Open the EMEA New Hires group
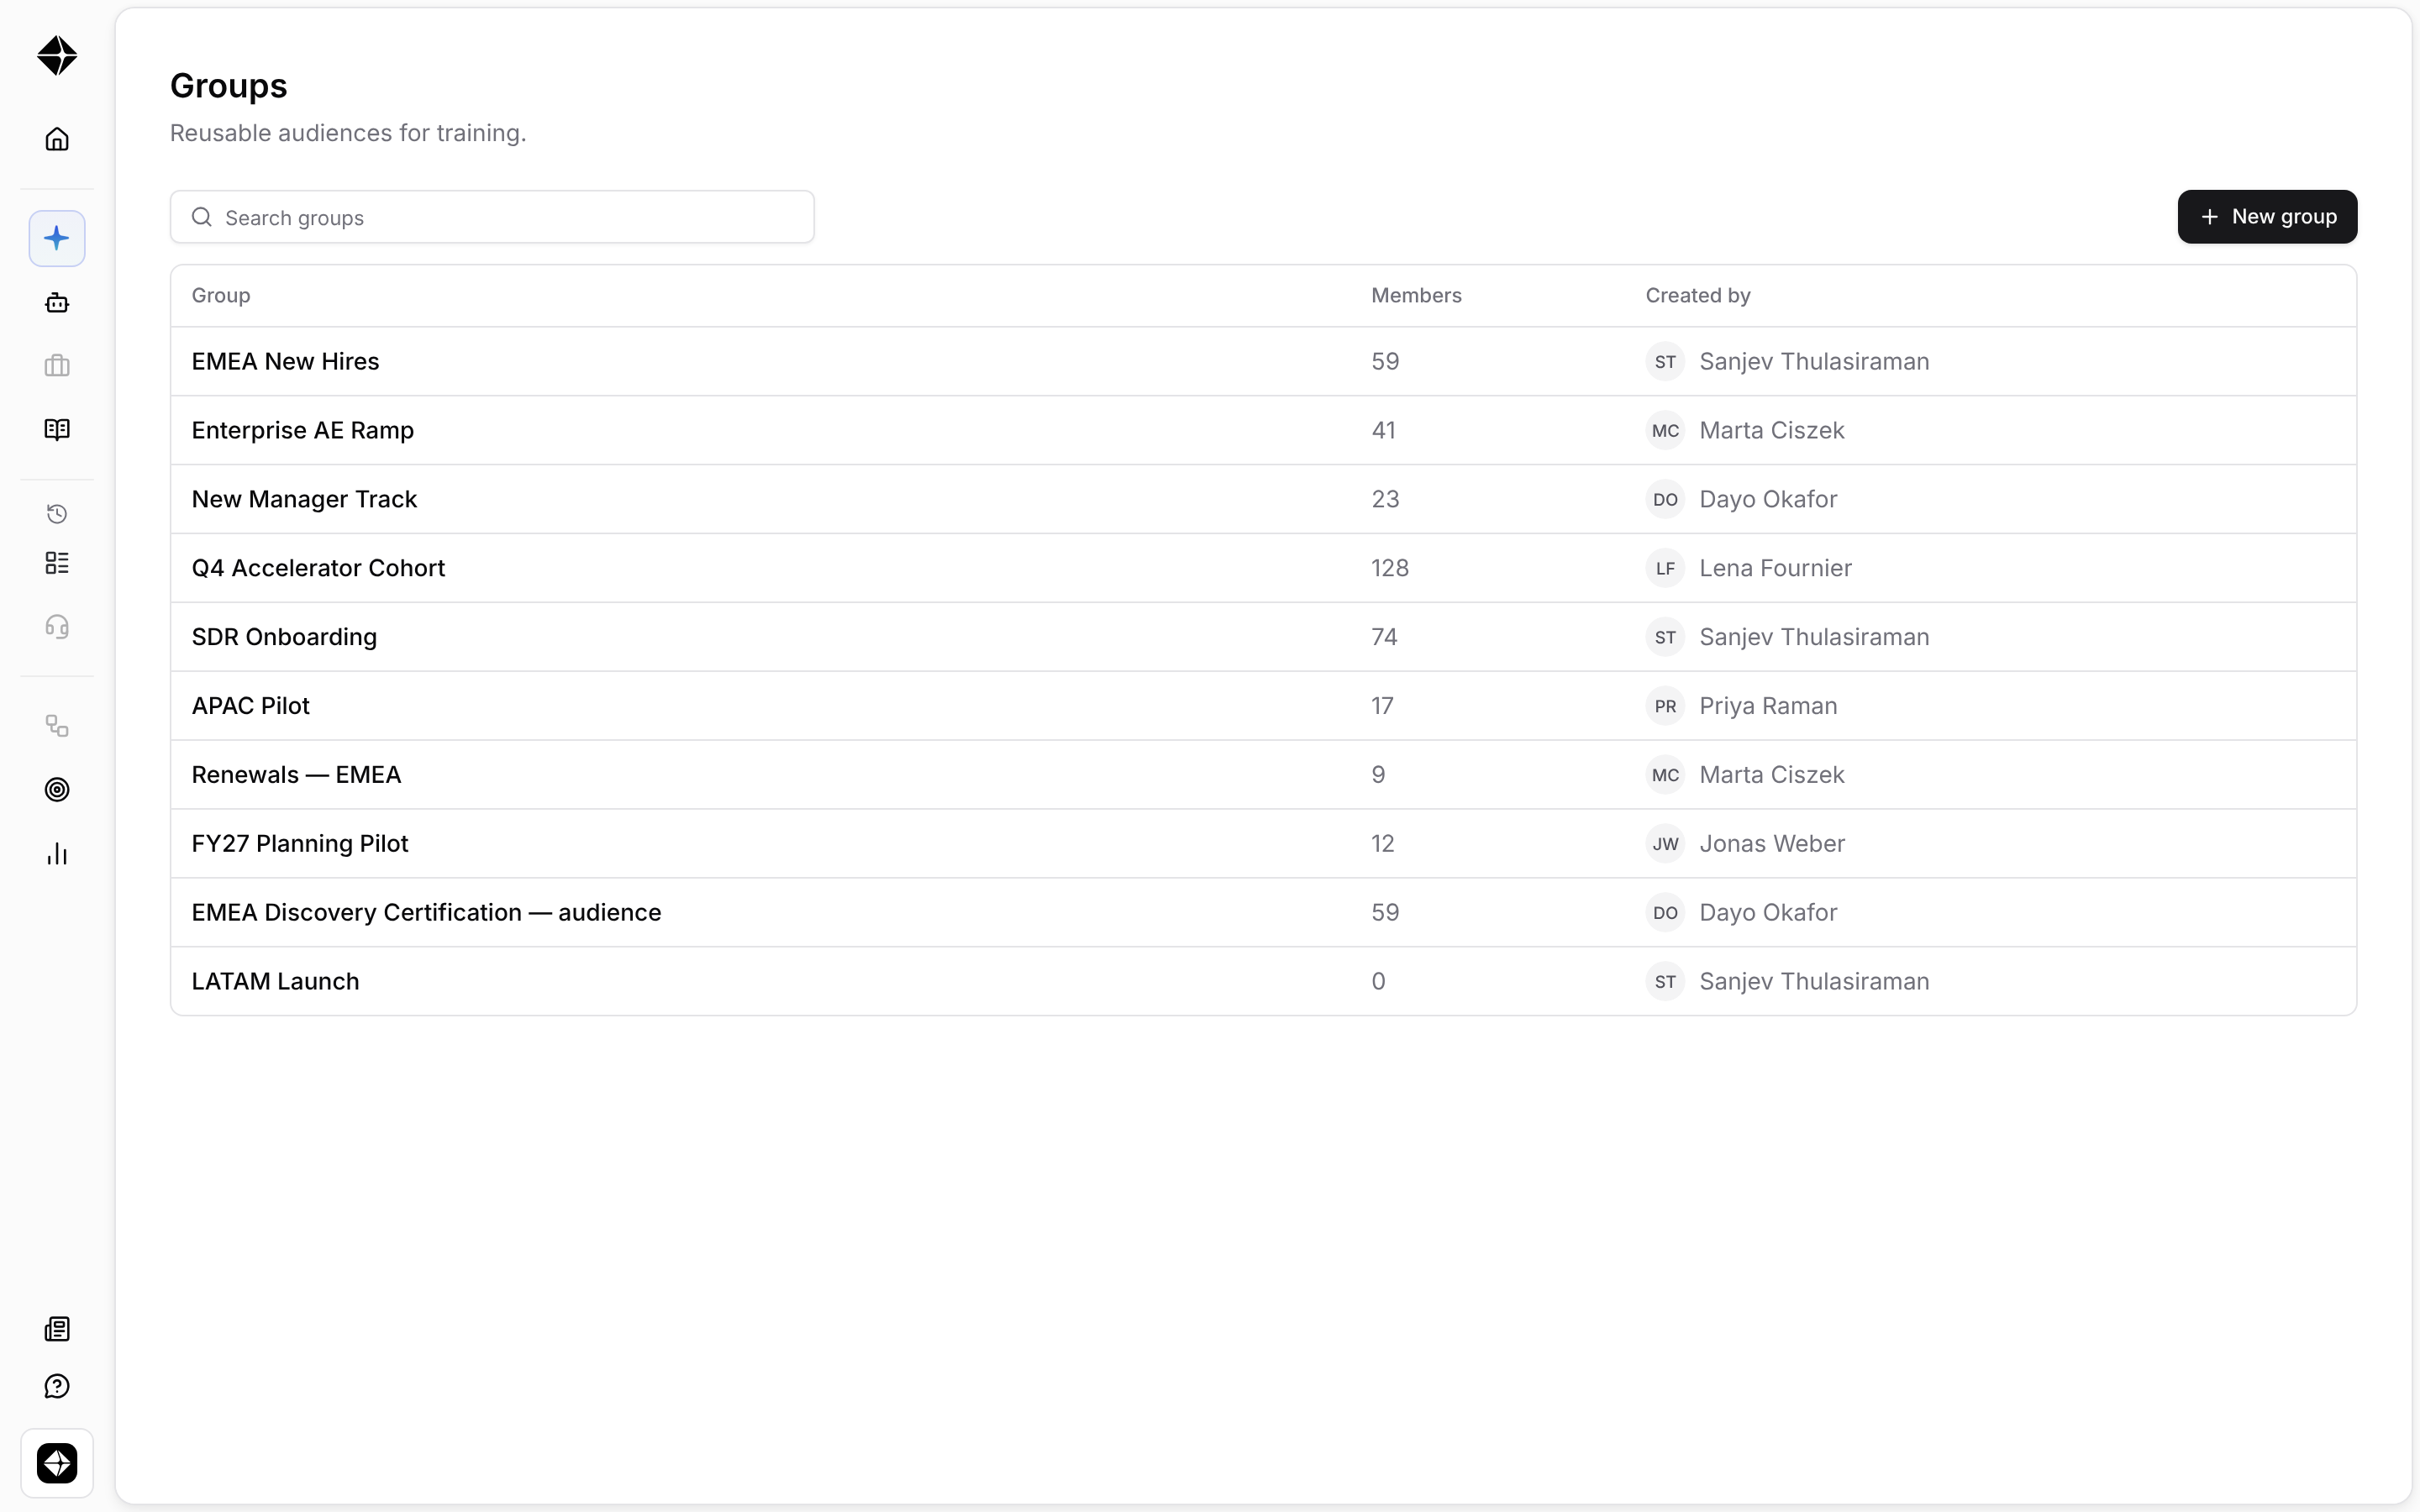Screen dimensions: 2420x1512 pyautogui.click(x=1263, y=361)
